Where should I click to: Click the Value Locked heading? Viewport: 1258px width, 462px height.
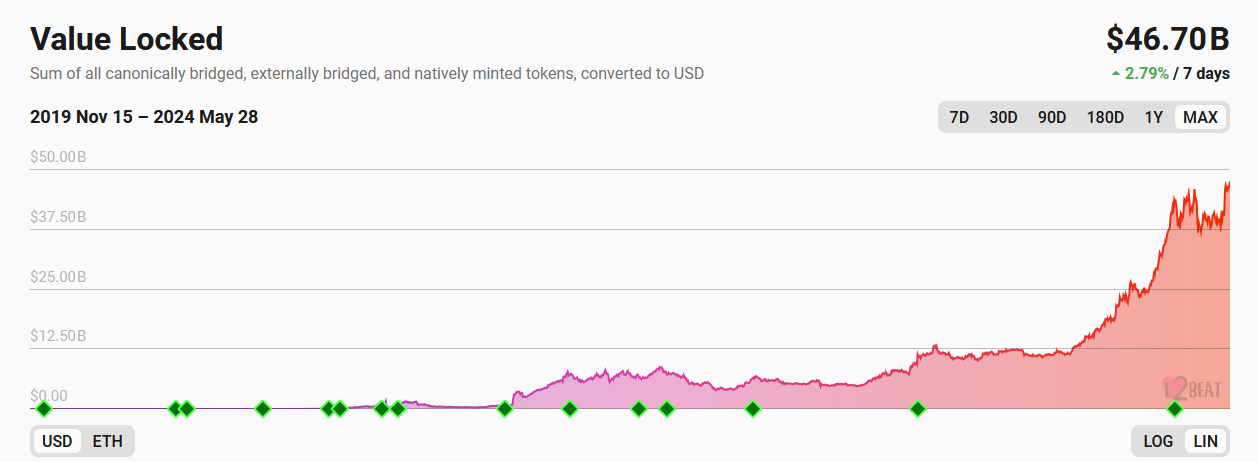click(x=127, y=39)
